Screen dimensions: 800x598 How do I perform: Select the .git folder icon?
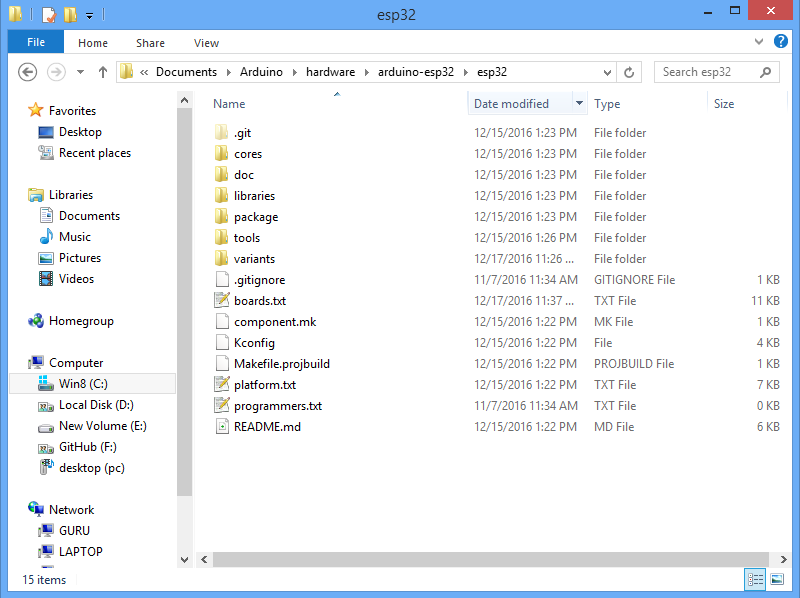pos(221,133)
